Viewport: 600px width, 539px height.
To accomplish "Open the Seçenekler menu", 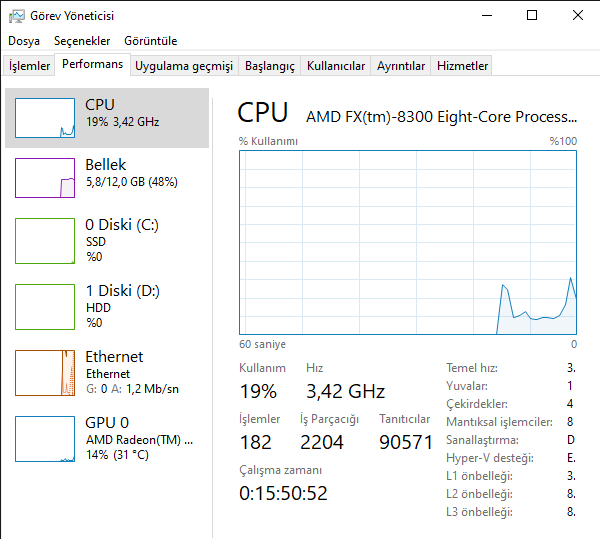I will point(82,41).
